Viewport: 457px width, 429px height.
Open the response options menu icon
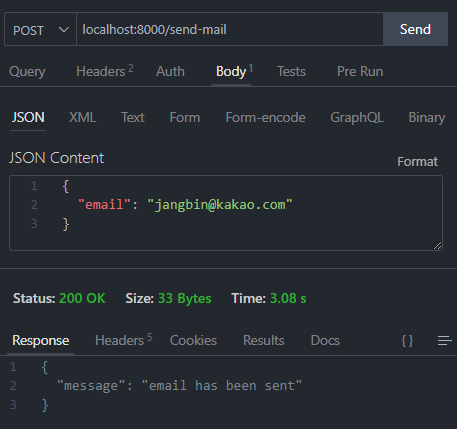444,341
